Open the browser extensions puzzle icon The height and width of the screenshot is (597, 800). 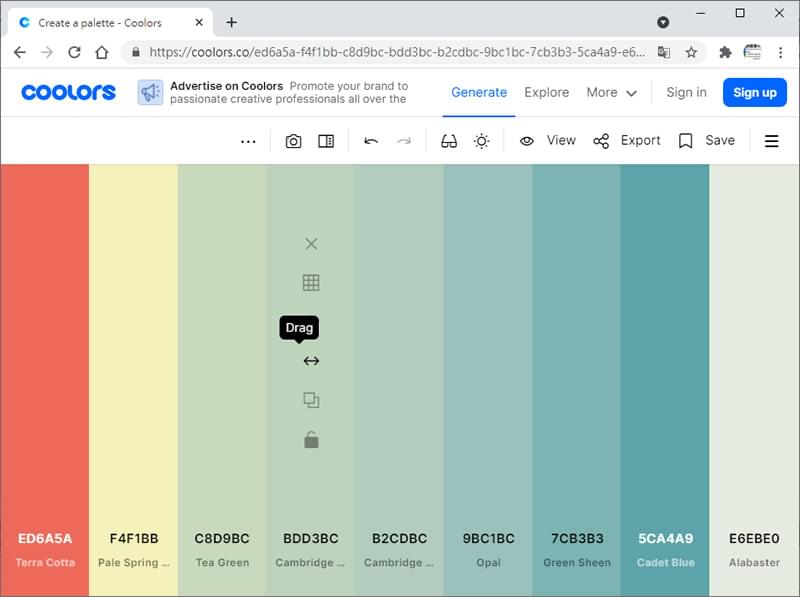(x=725, y=52)
